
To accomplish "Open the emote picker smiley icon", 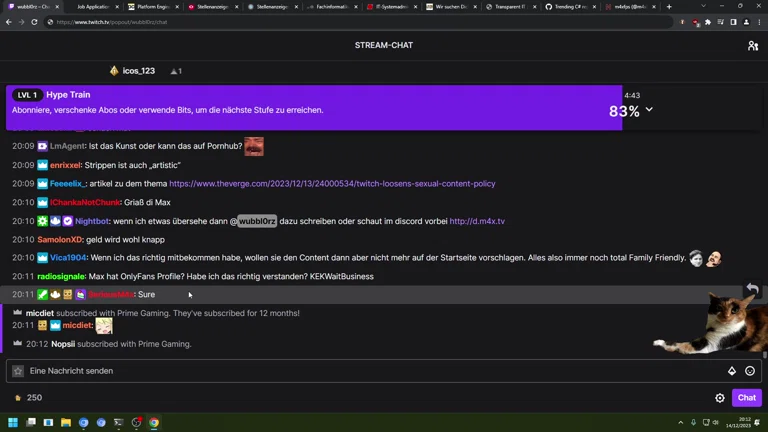I will pos(750,371).
